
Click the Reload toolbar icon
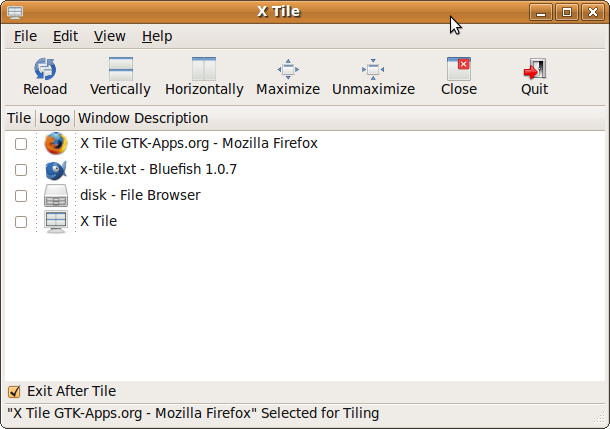pos(45,69)
